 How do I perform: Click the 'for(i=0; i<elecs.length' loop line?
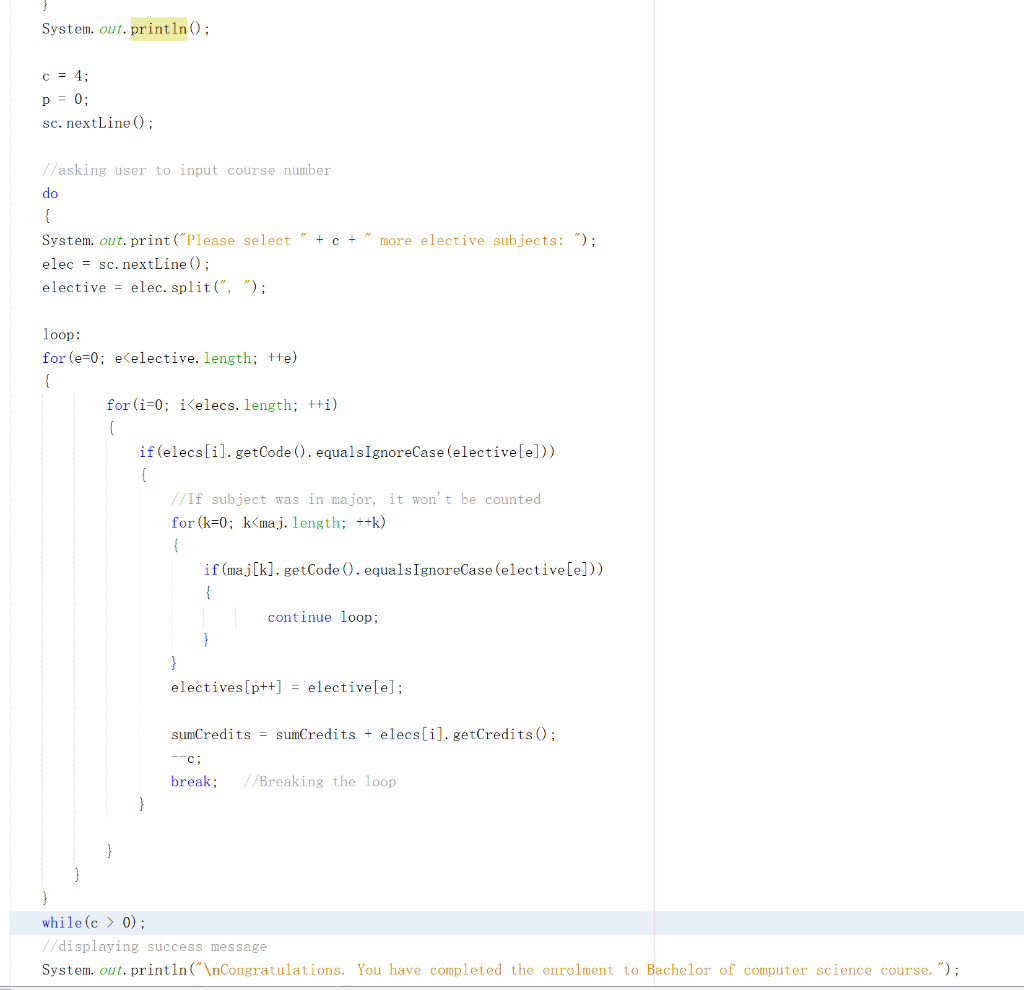click(x=222, y=405)
